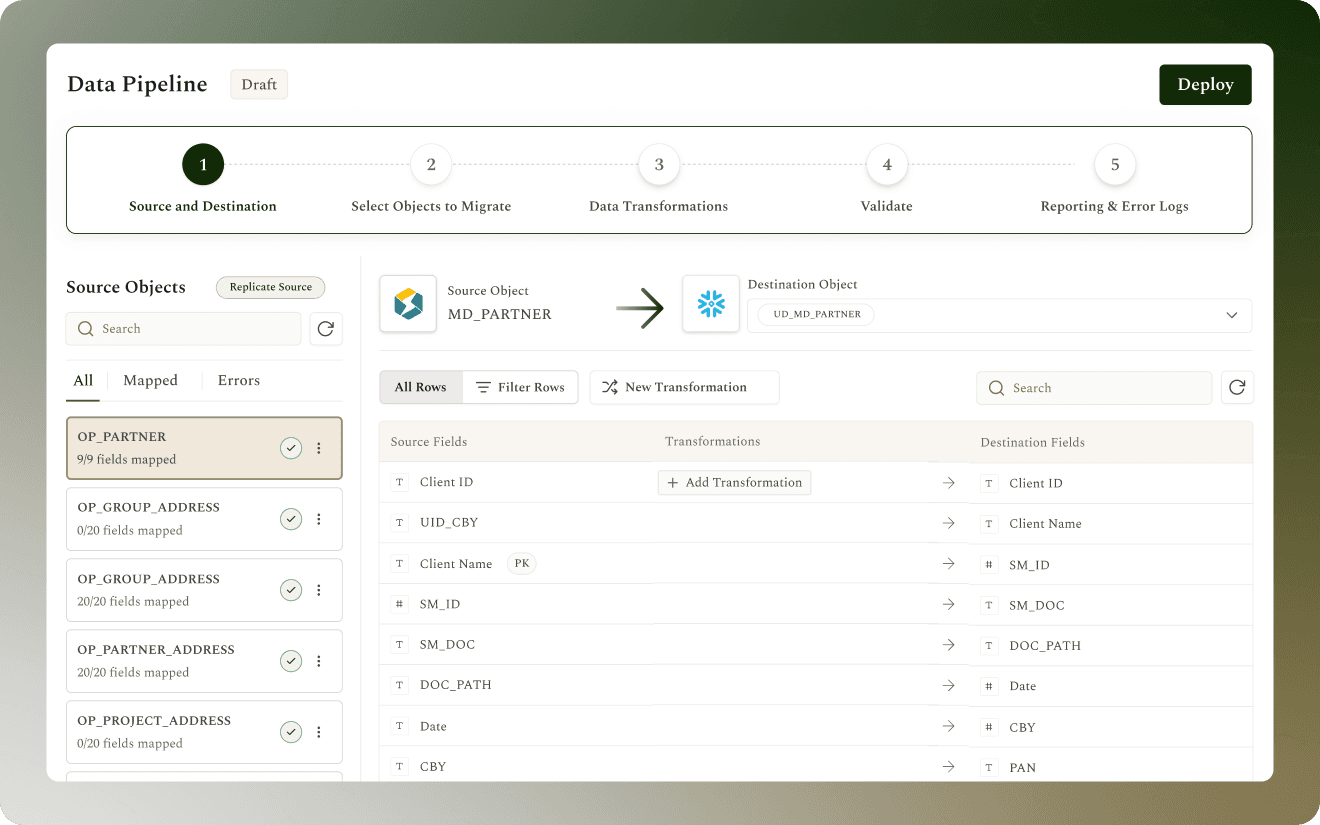1320x825 pixels.
Task: Click the refresh icon beside Source Objects search
Action: click(326, 328)
